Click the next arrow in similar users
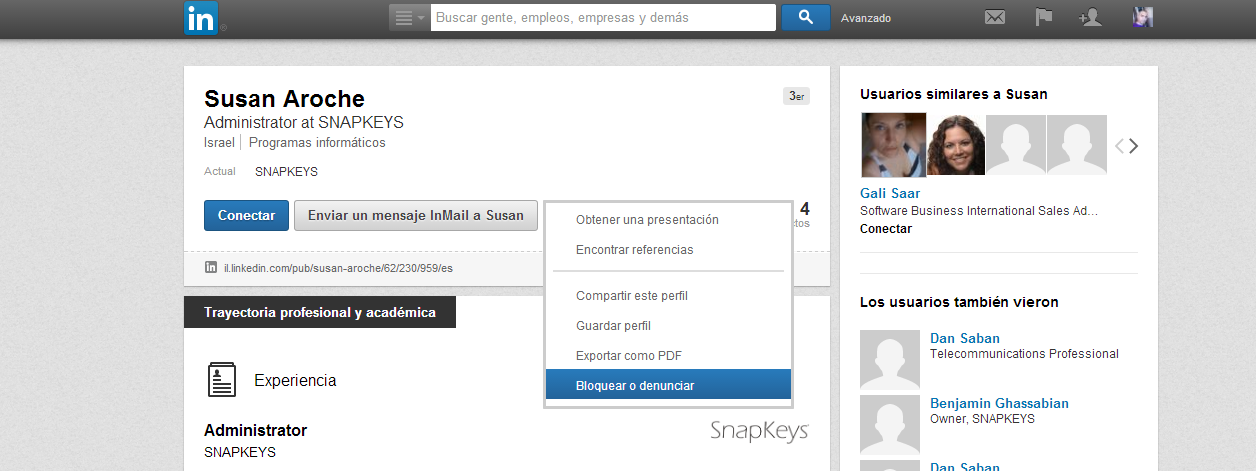Image resolution: width=1256 pixels, height=471 pixels. pyautogui.click(x=1134, y=146)
